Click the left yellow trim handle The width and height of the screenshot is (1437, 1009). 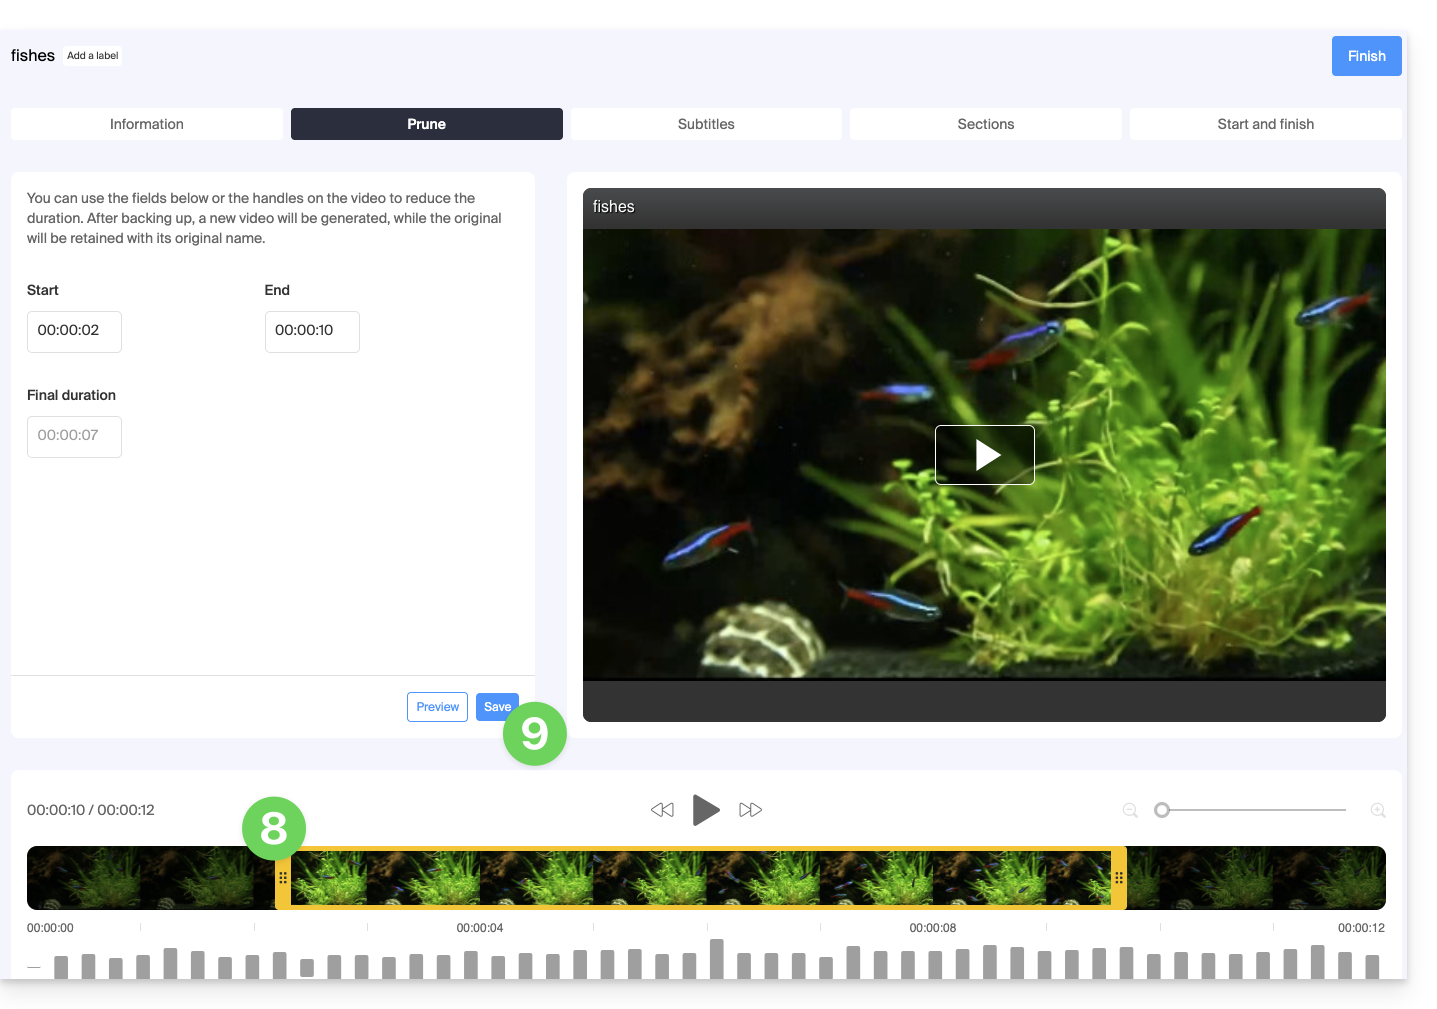tap(283, 878)
